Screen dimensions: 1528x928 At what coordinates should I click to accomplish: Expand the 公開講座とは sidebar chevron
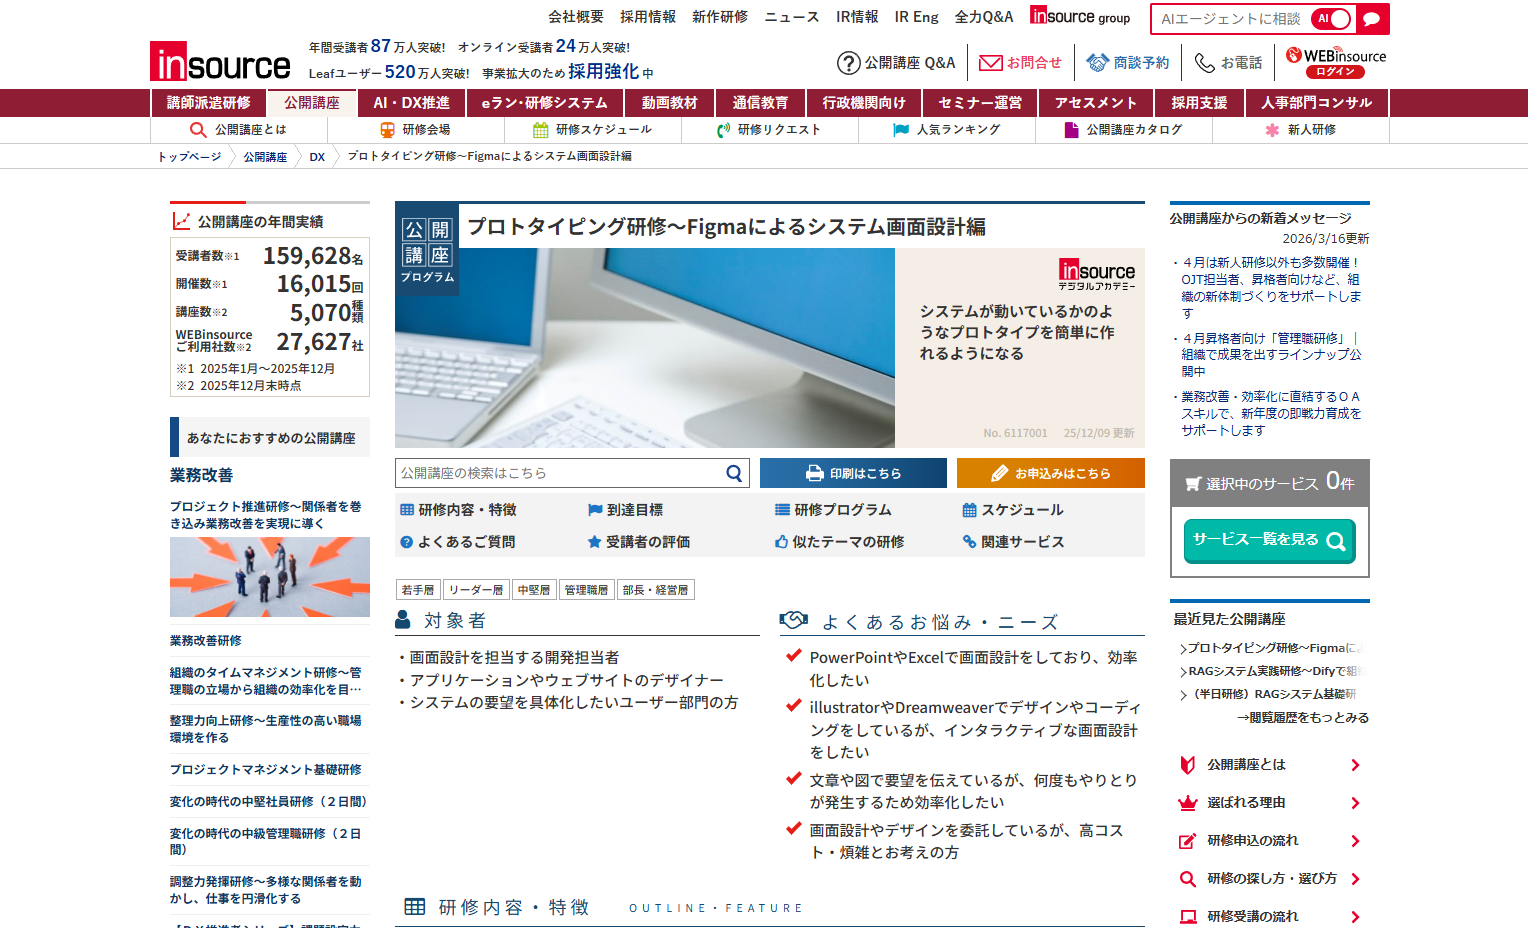click(x=1355, y=765)
